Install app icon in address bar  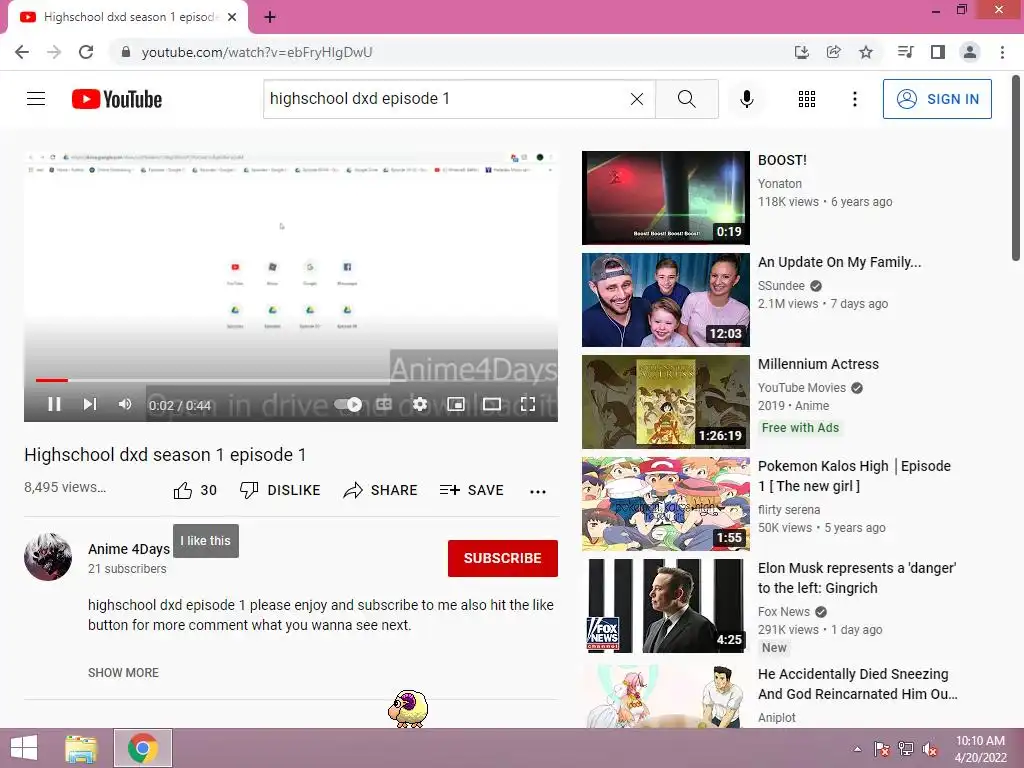click(x=801, y=52)
